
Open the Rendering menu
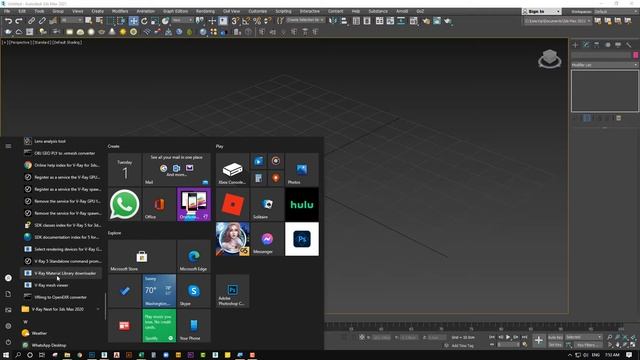[x=205, y=11]
